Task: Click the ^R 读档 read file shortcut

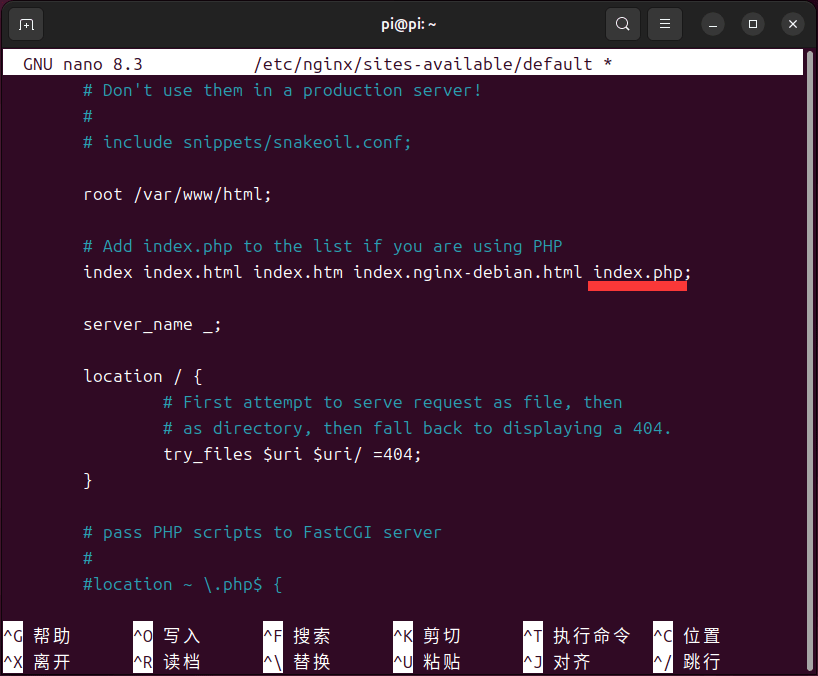Action: [167, 662]
